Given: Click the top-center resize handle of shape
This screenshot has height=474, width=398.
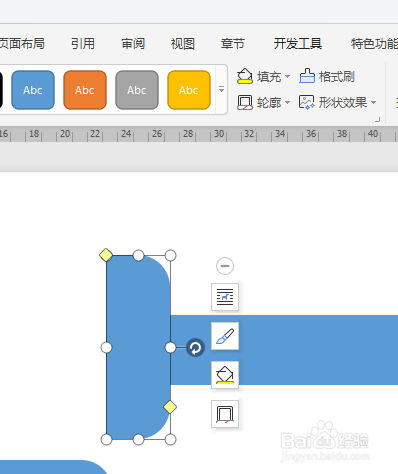Looking at the screenshot, I should click(x=138, y=256).
